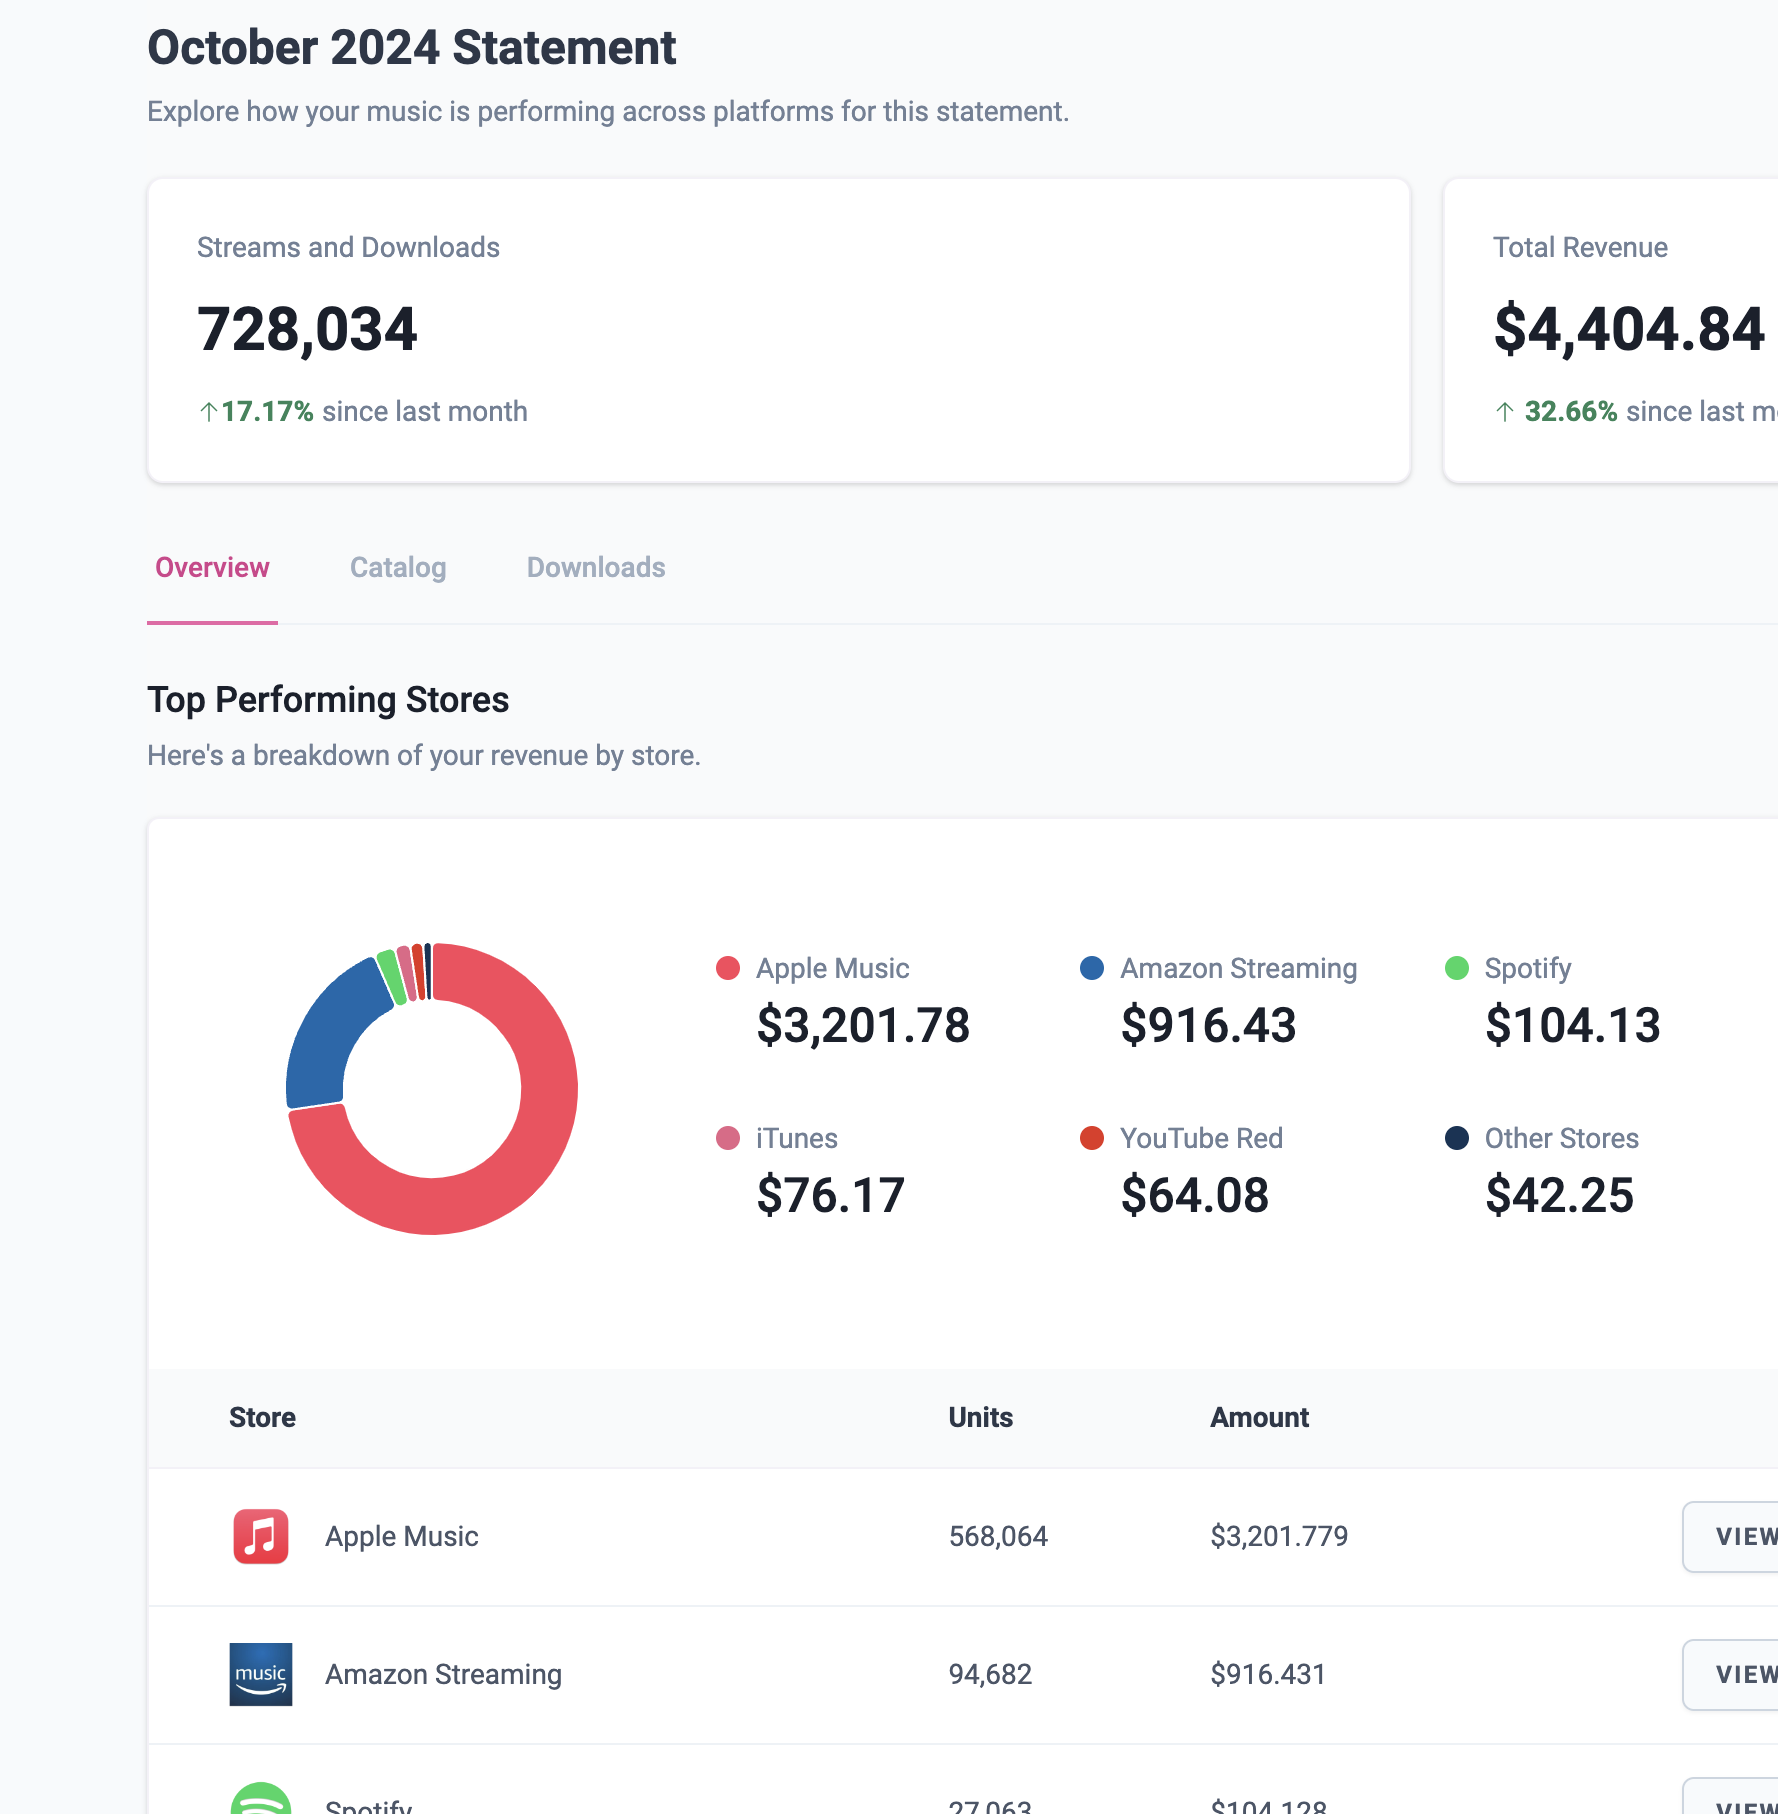This screenshot has width=1778, height=1814.
Task: Click the $3,201.779 amount cell
Action: [x=1279, y=1536]
